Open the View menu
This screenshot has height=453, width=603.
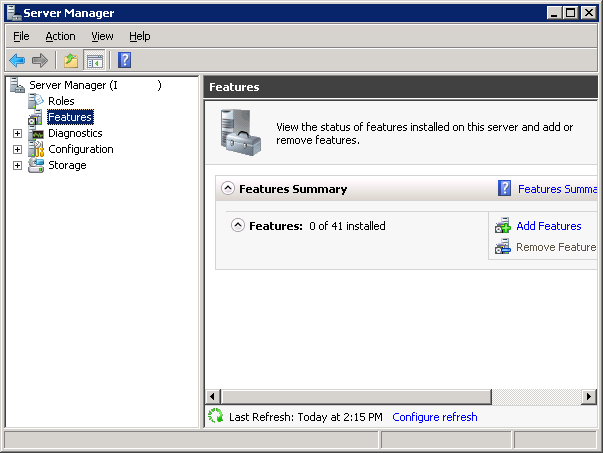click(102, 36)
